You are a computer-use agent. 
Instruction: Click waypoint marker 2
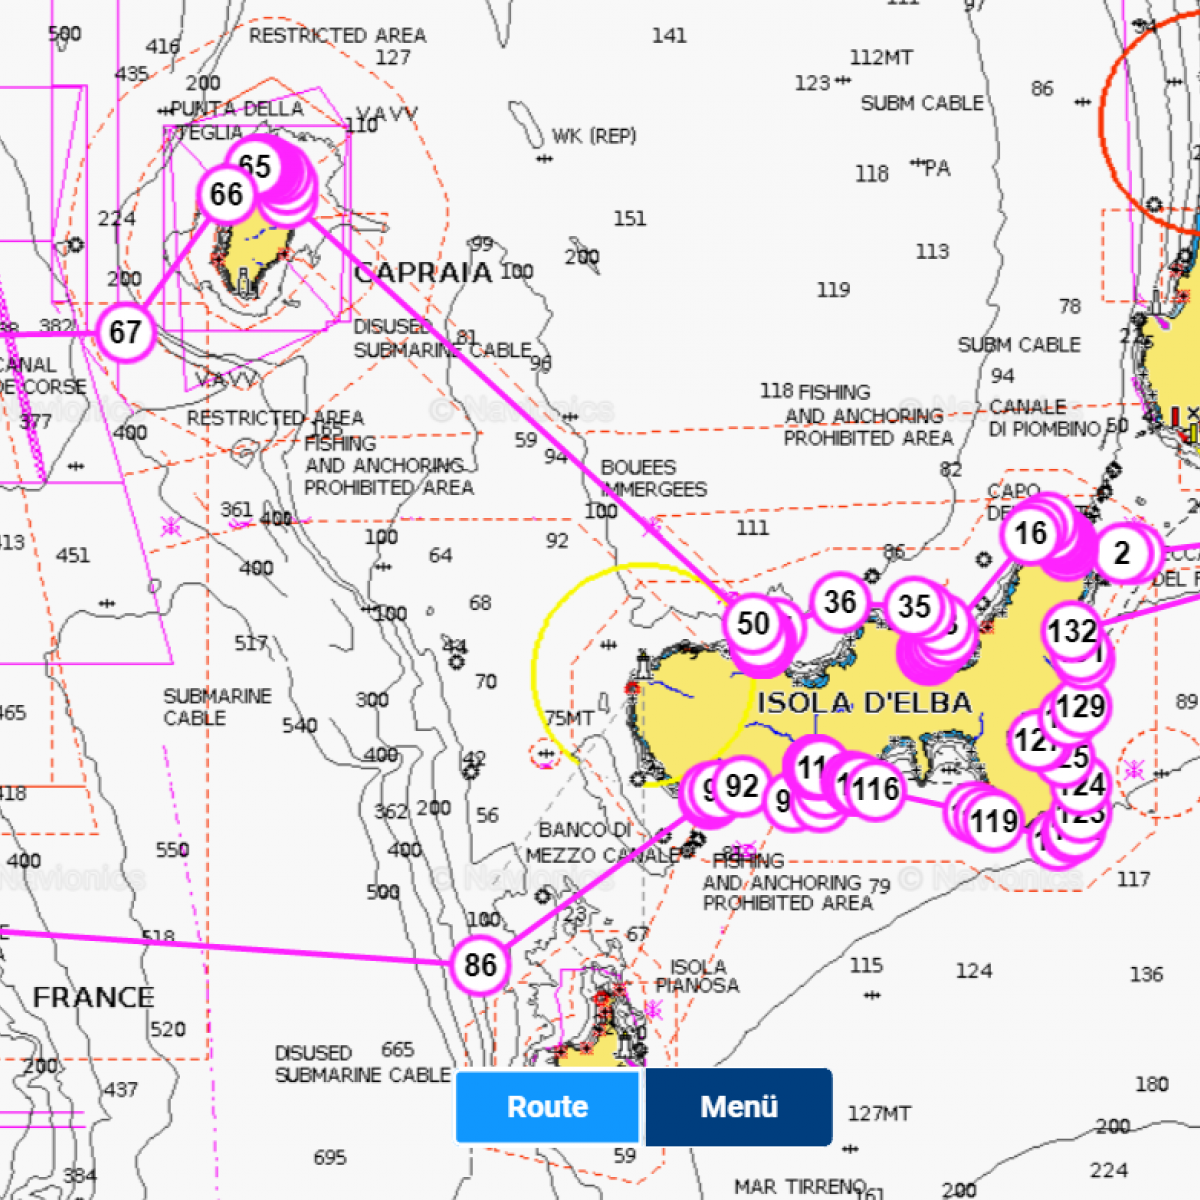1122,553
